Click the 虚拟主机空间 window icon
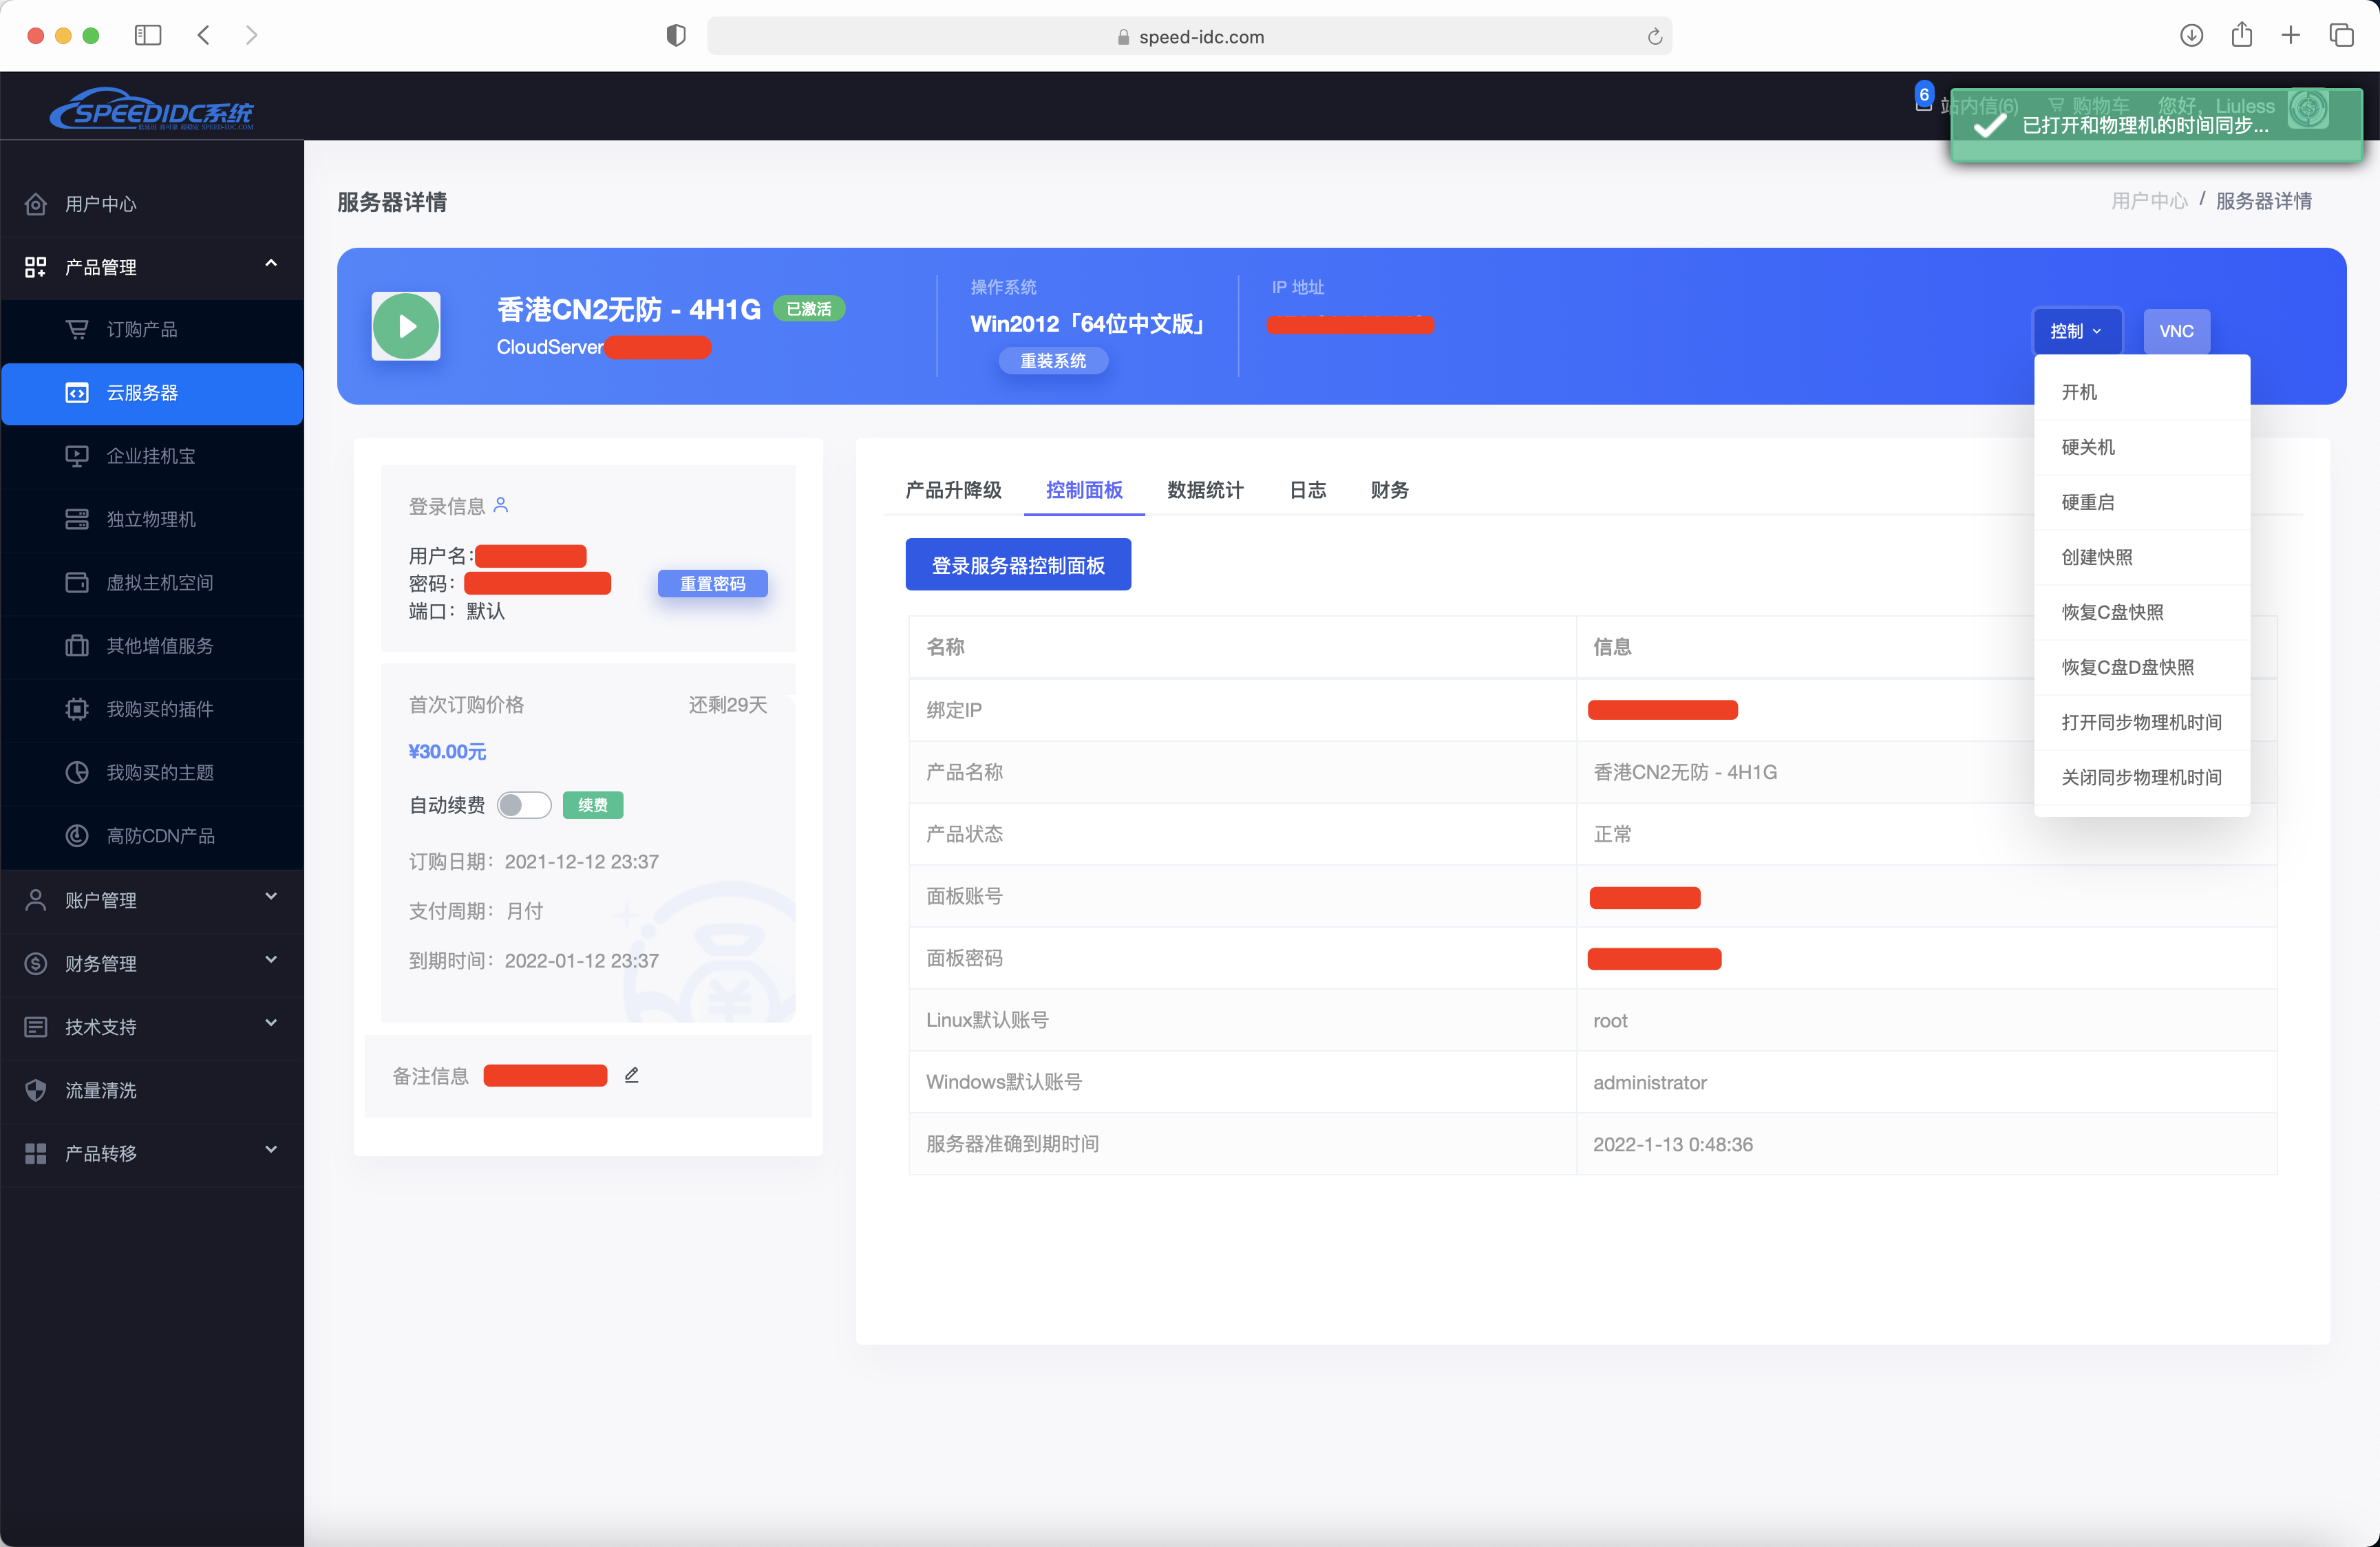The image size is (2380, 1547). pos(77,582)
